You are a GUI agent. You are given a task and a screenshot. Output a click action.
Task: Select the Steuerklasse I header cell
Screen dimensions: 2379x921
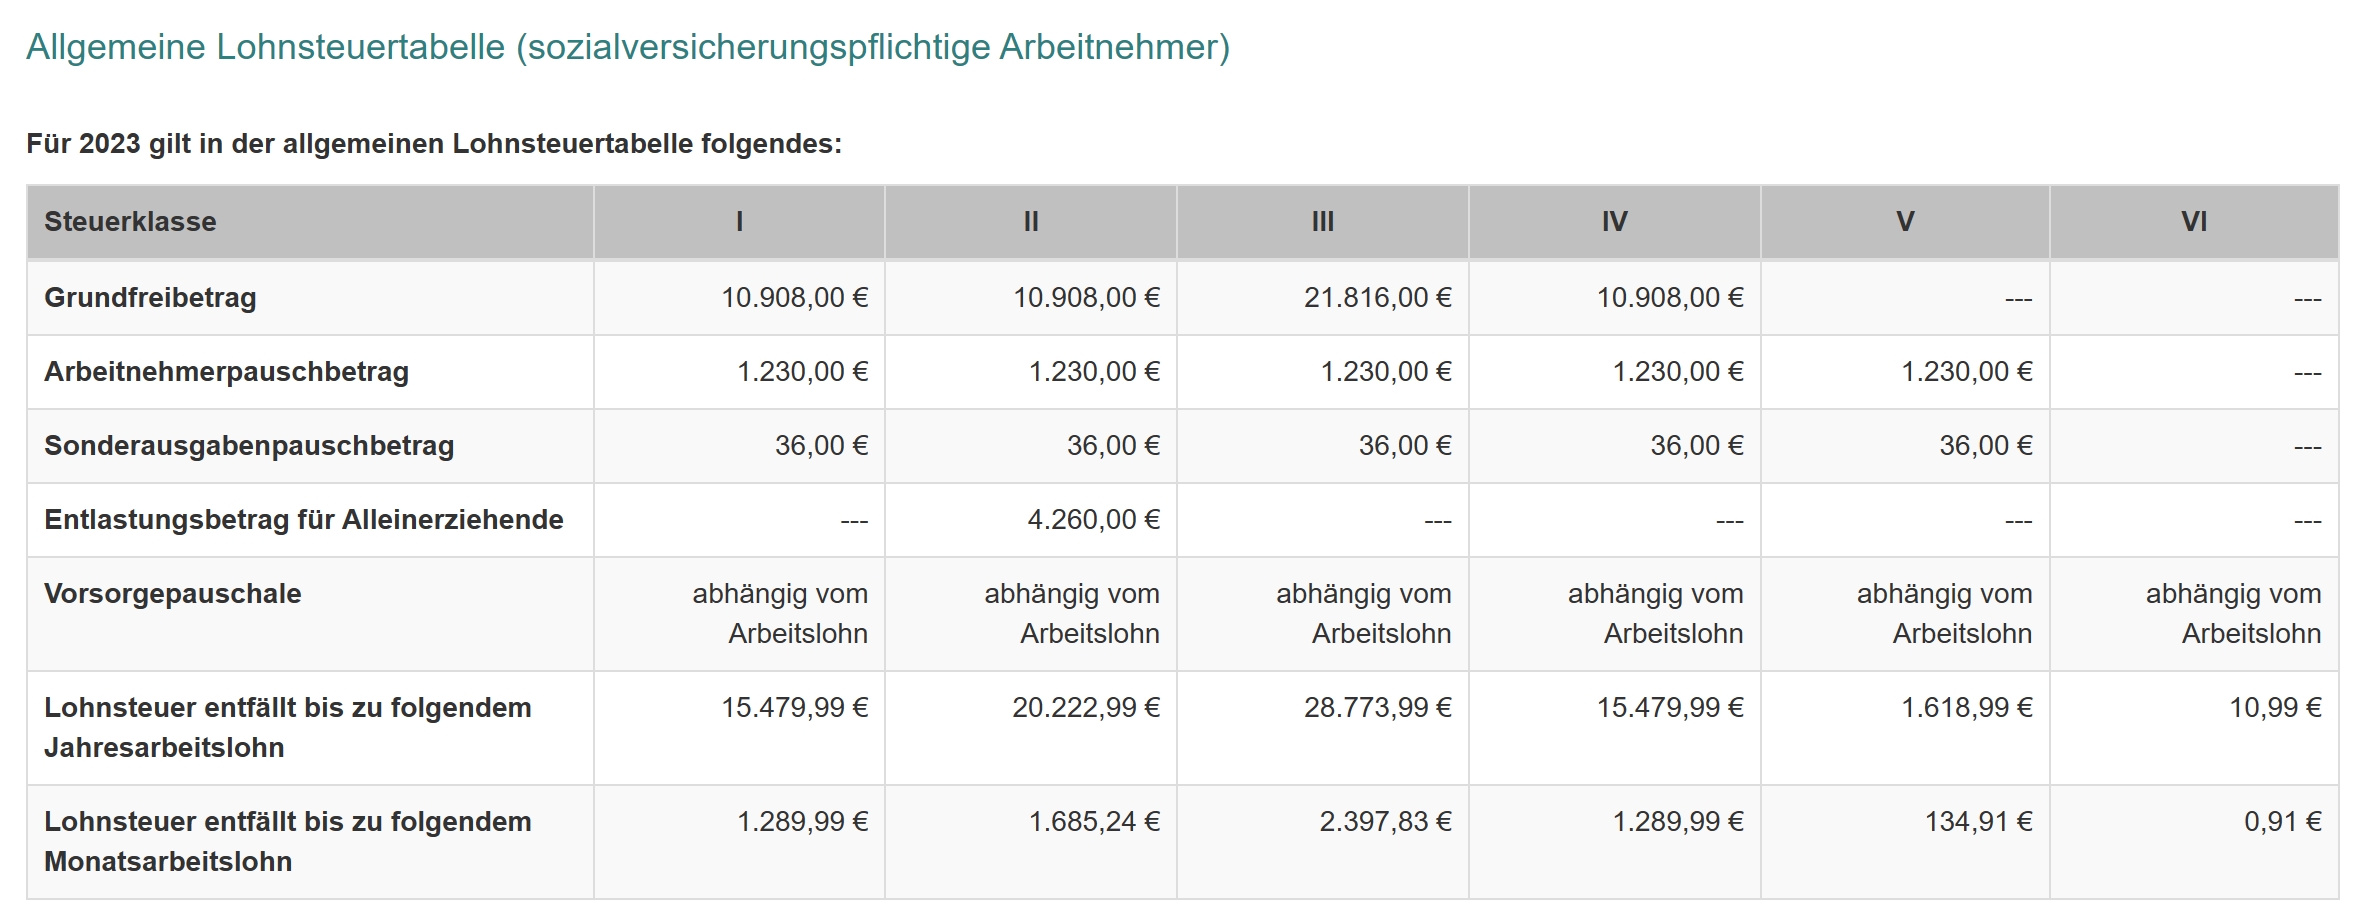click(739, 221)
